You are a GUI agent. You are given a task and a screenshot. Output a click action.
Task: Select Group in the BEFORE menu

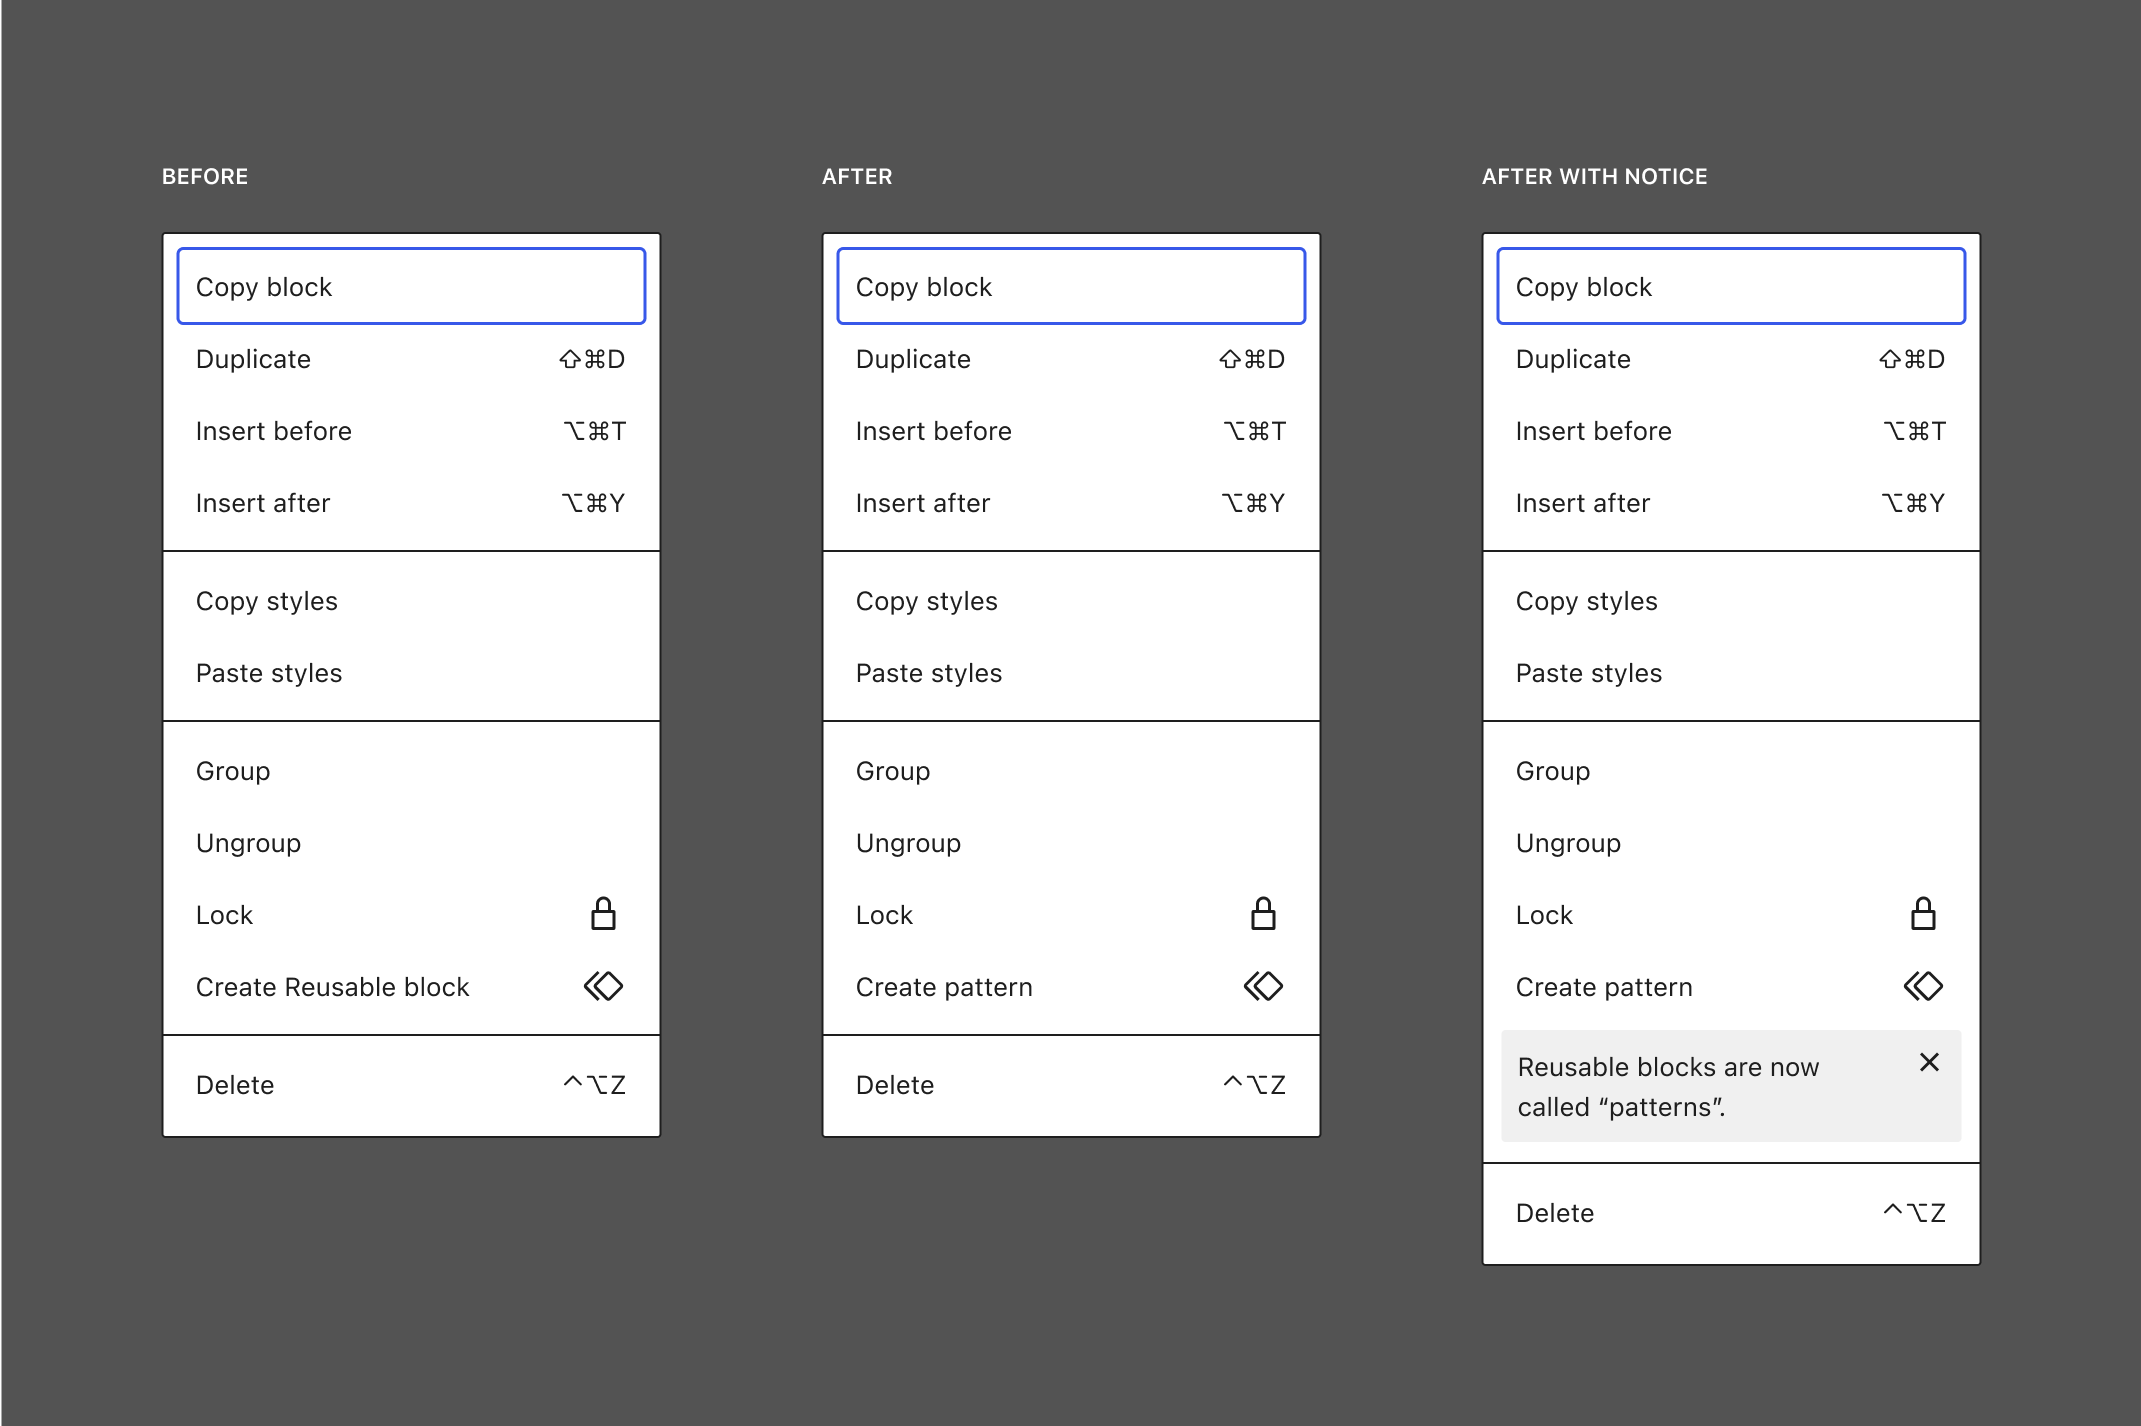click(x=233, y=771)
